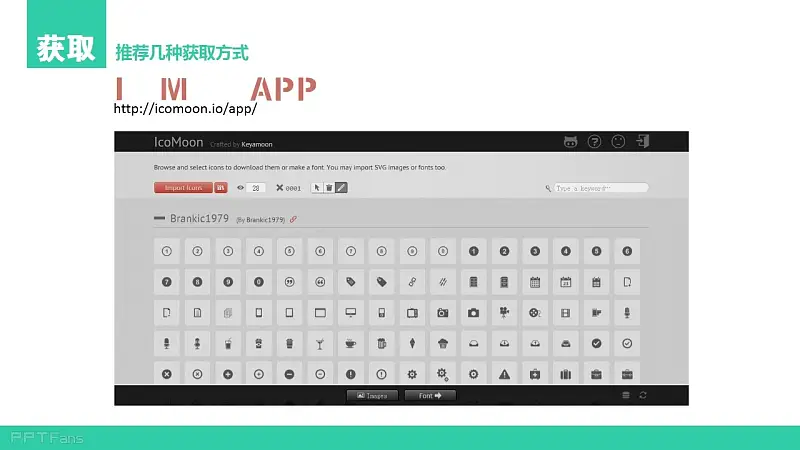This screenshot has width=800, height=450.
Task: Select the filled plus circle icon
Action: (228, 374)
